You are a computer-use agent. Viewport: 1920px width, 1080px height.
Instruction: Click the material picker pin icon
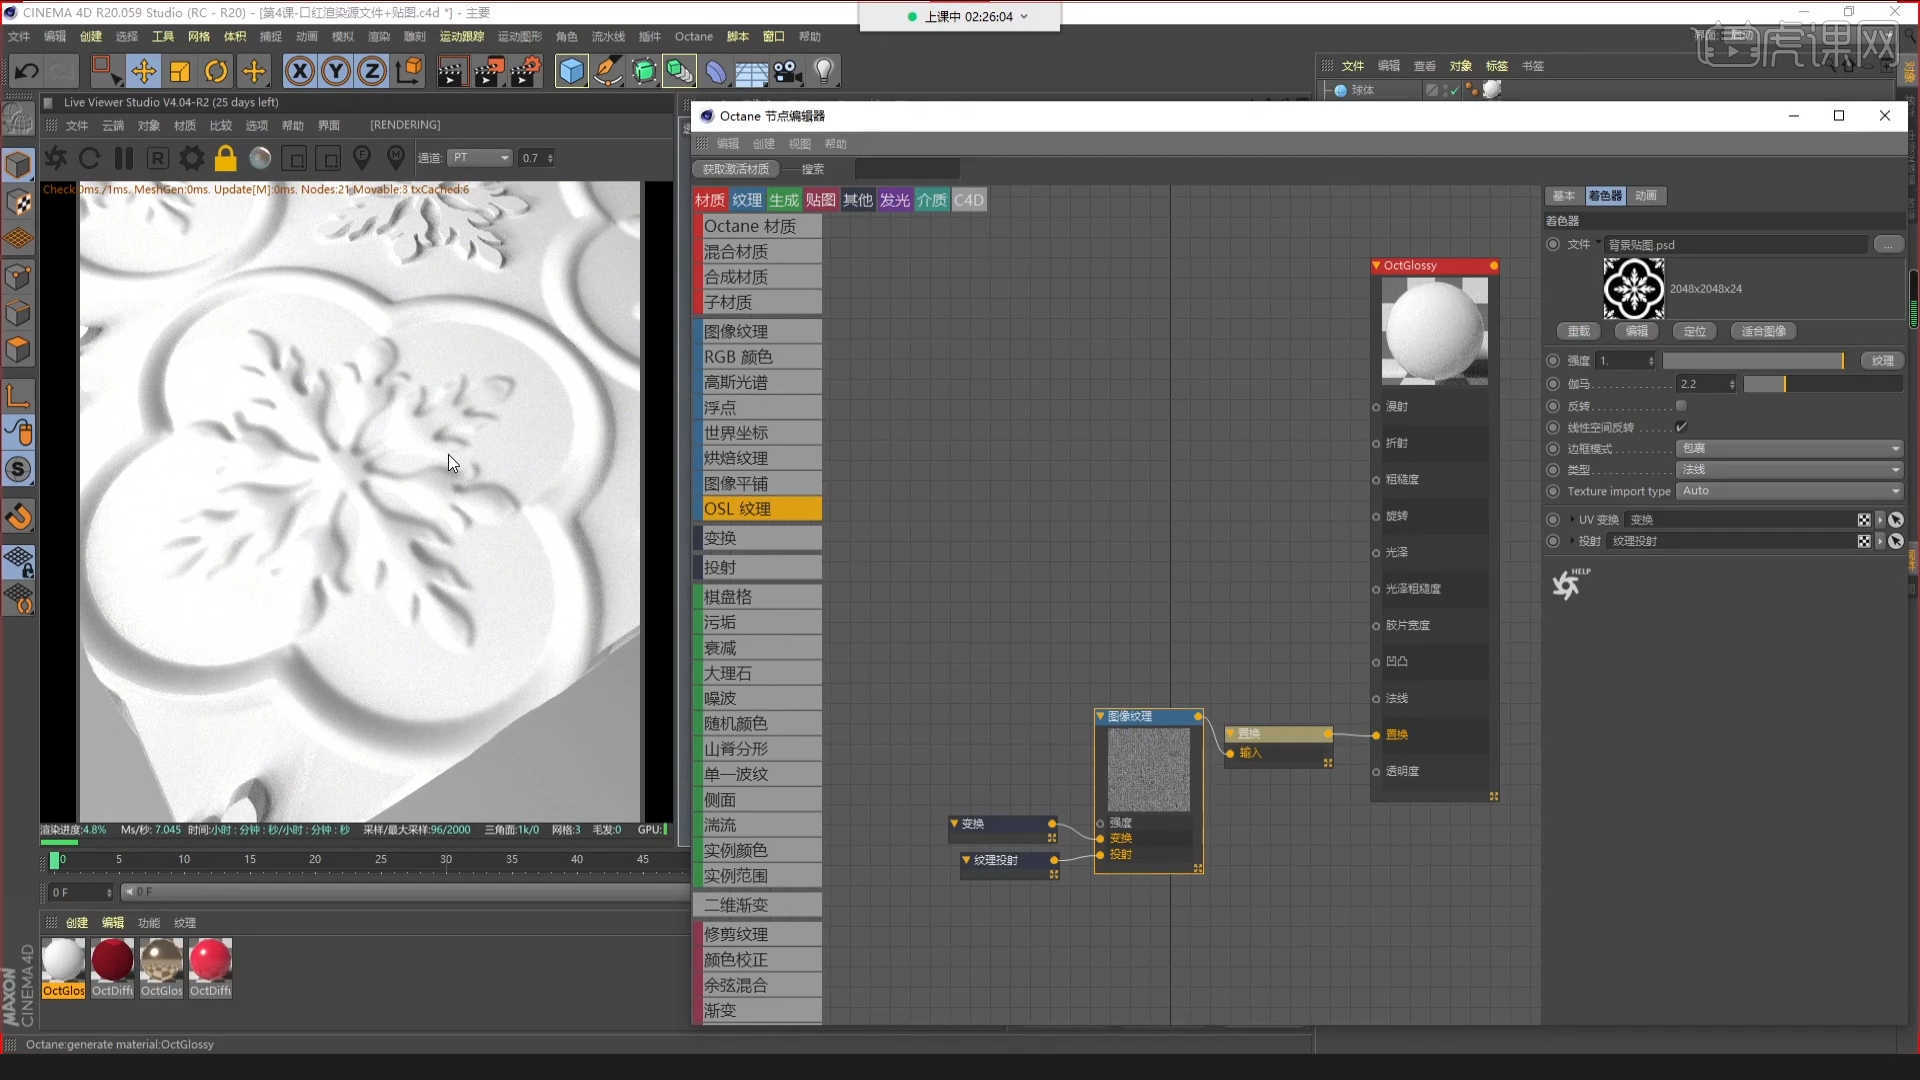[396, 158]
